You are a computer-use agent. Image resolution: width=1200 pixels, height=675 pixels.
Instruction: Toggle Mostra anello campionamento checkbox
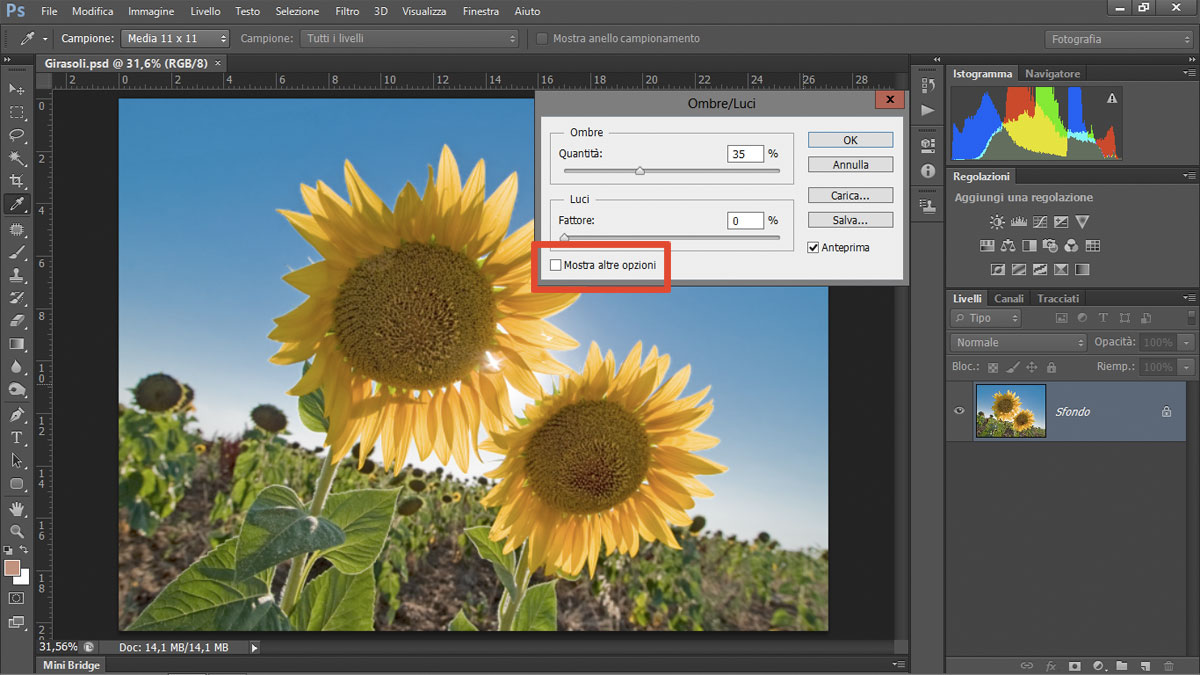click(543, 39)
